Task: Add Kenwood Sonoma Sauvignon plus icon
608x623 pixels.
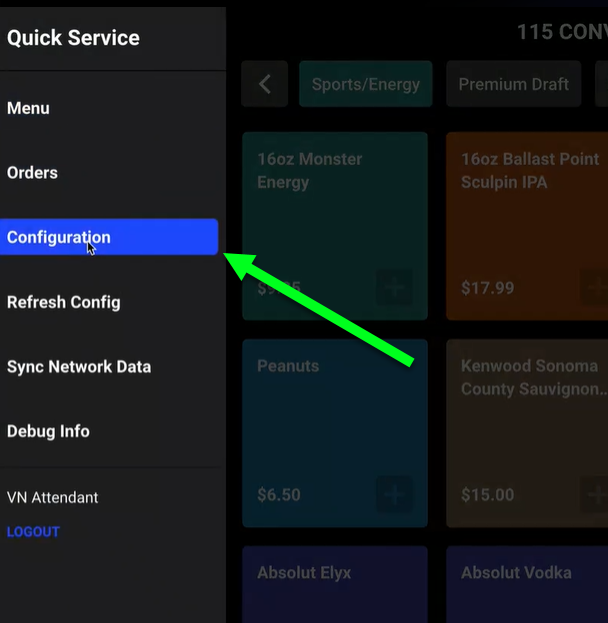Action: [x=594, y=494]
